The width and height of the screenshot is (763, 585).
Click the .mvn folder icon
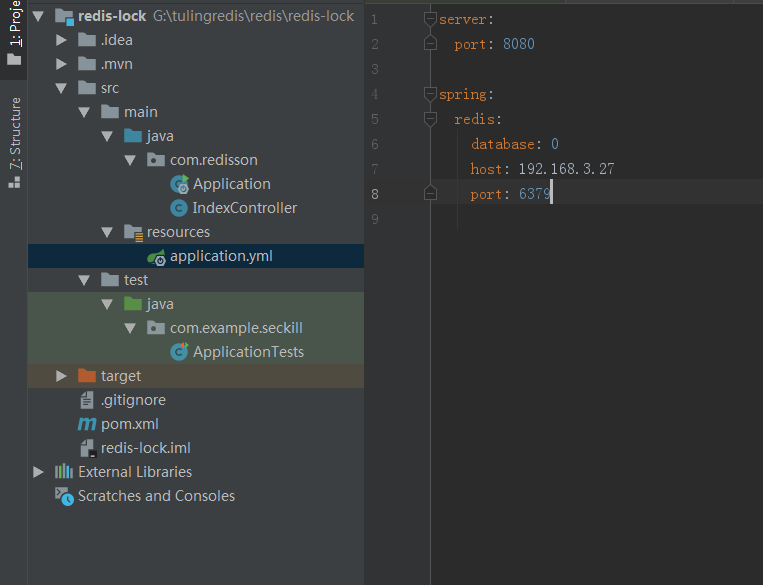(87, 63)
